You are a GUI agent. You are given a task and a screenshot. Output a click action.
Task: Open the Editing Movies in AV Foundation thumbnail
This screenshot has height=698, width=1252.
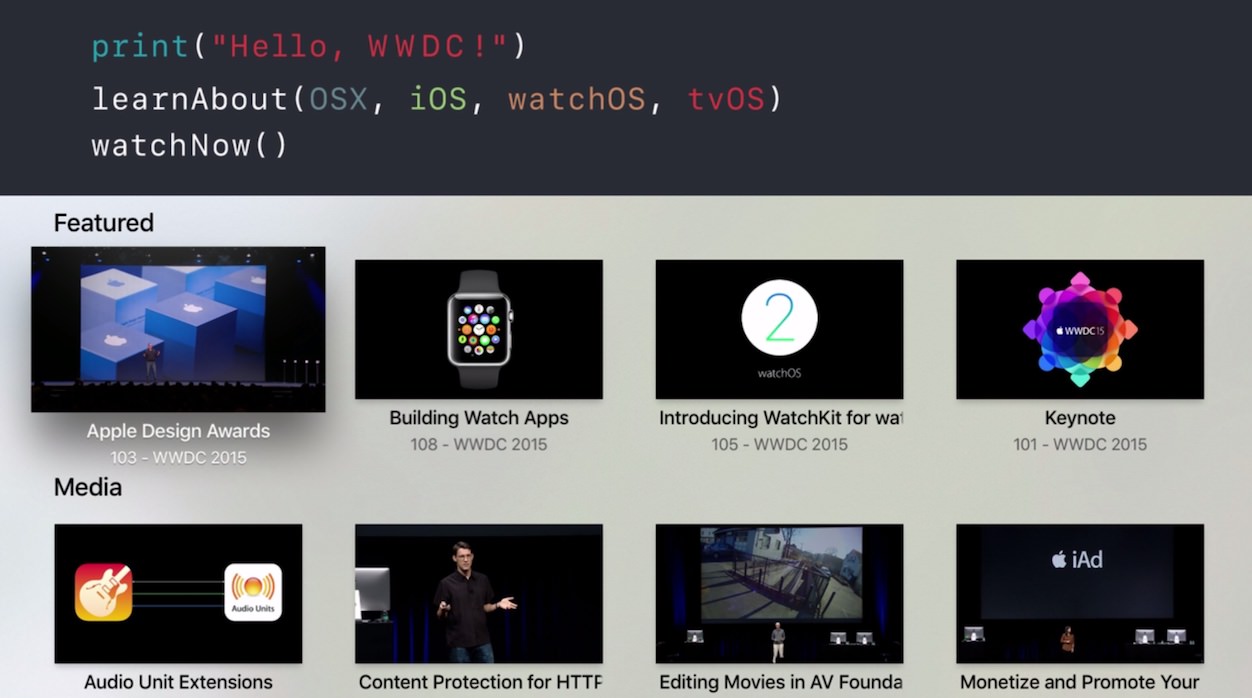779,594
